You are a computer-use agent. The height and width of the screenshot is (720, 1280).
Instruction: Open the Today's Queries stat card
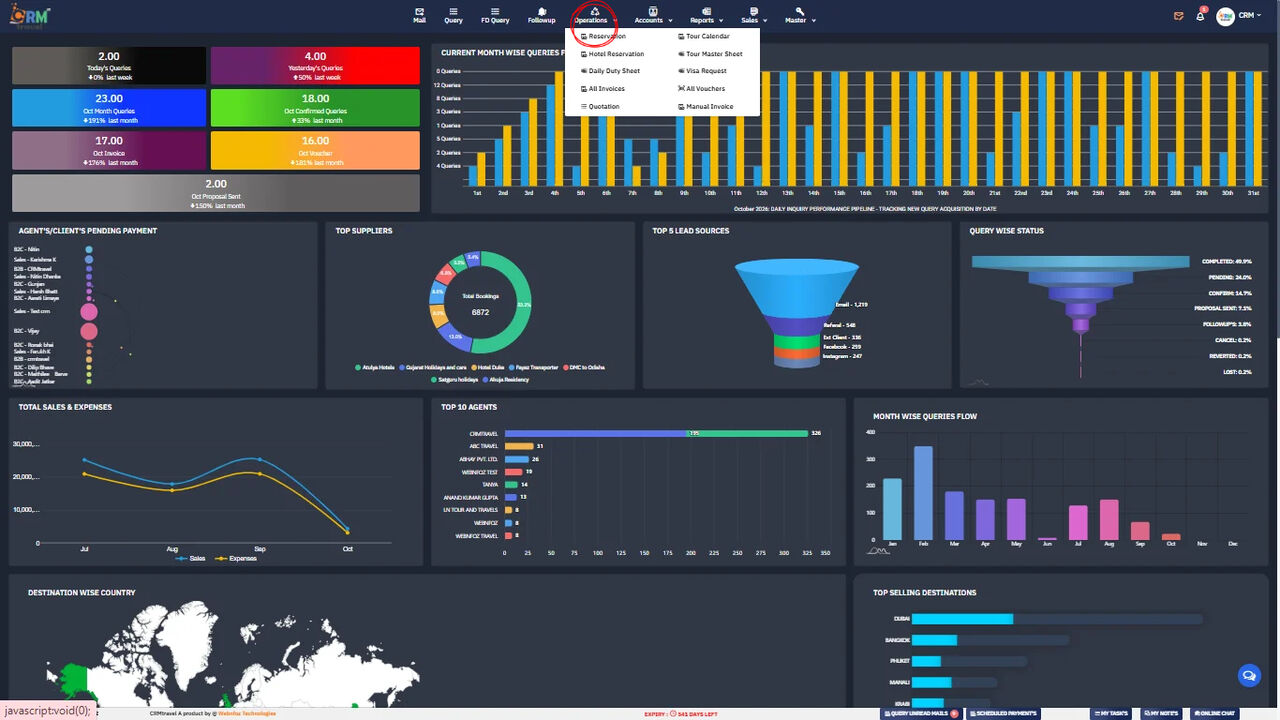[109, 65]
